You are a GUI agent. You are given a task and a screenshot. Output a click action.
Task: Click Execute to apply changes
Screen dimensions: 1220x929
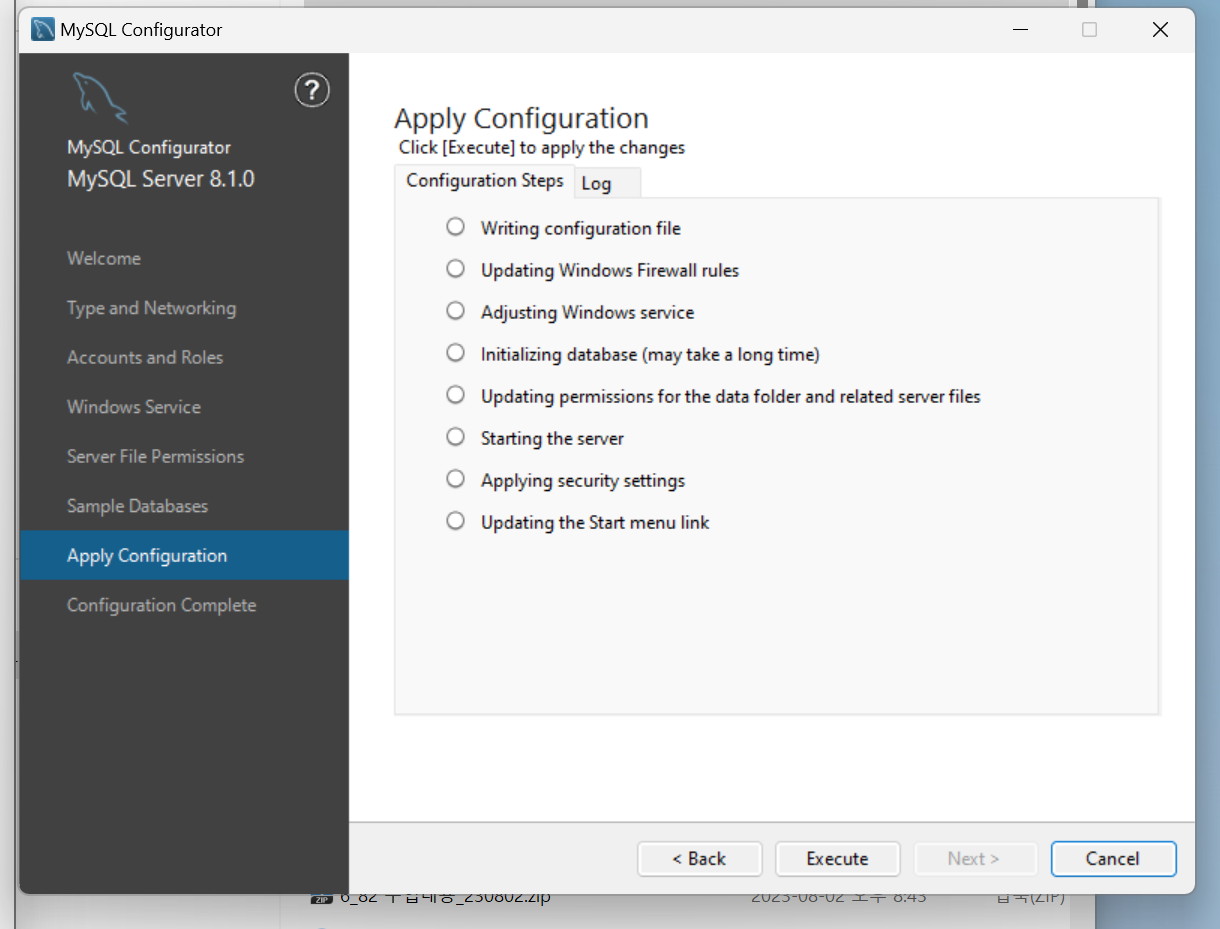[x=838, y=859]
